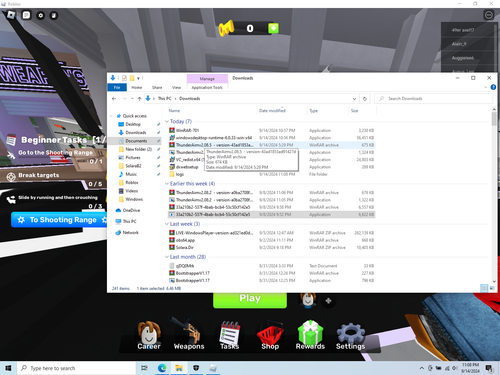
Task: Sort by the Size column header
Action: (354, 111)
